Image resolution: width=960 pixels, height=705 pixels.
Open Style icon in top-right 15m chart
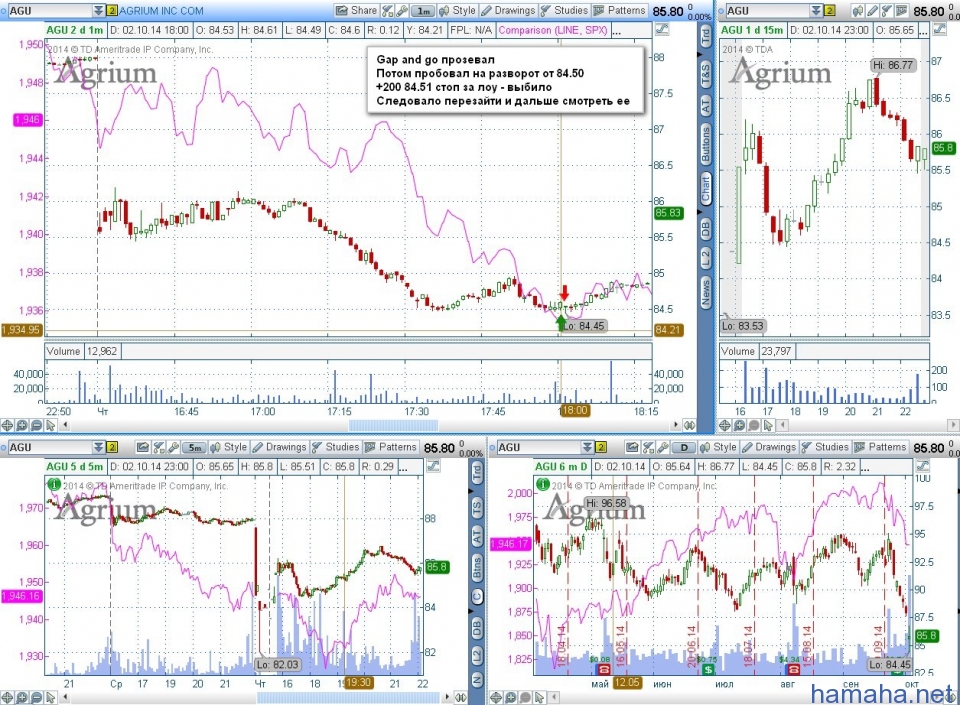(859, 10)
